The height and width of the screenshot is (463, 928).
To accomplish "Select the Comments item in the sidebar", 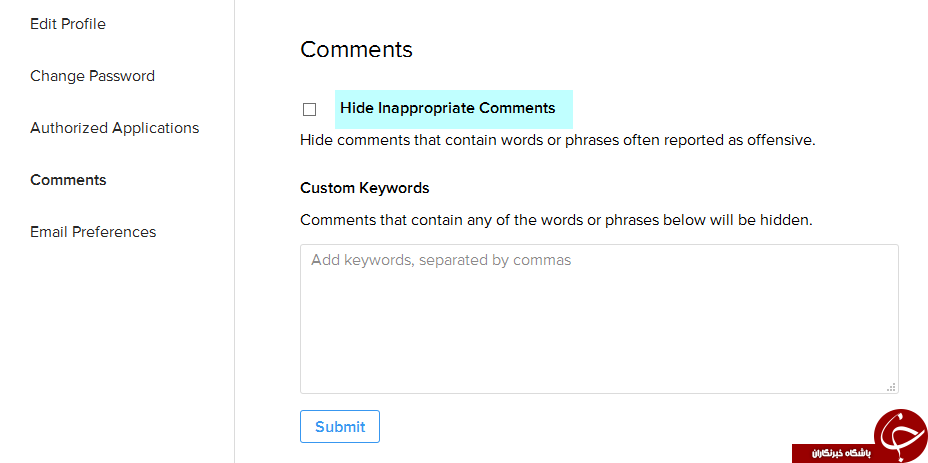I will [x=68, y=180].
